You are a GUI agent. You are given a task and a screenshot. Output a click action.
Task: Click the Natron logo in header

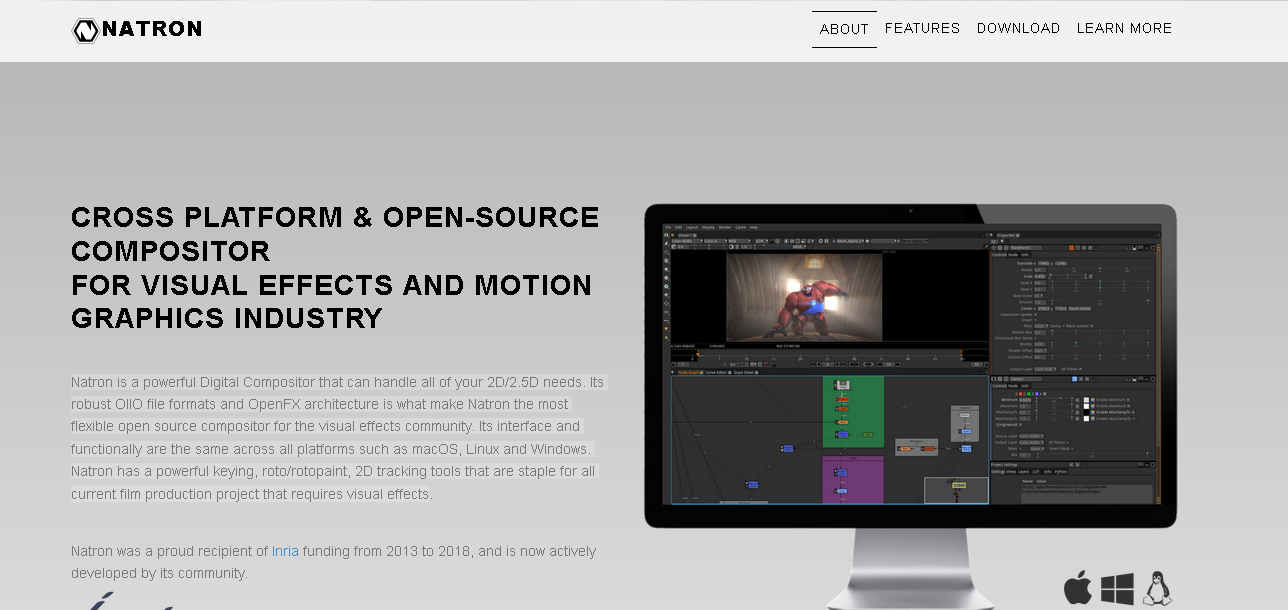(x=138, y=30)
